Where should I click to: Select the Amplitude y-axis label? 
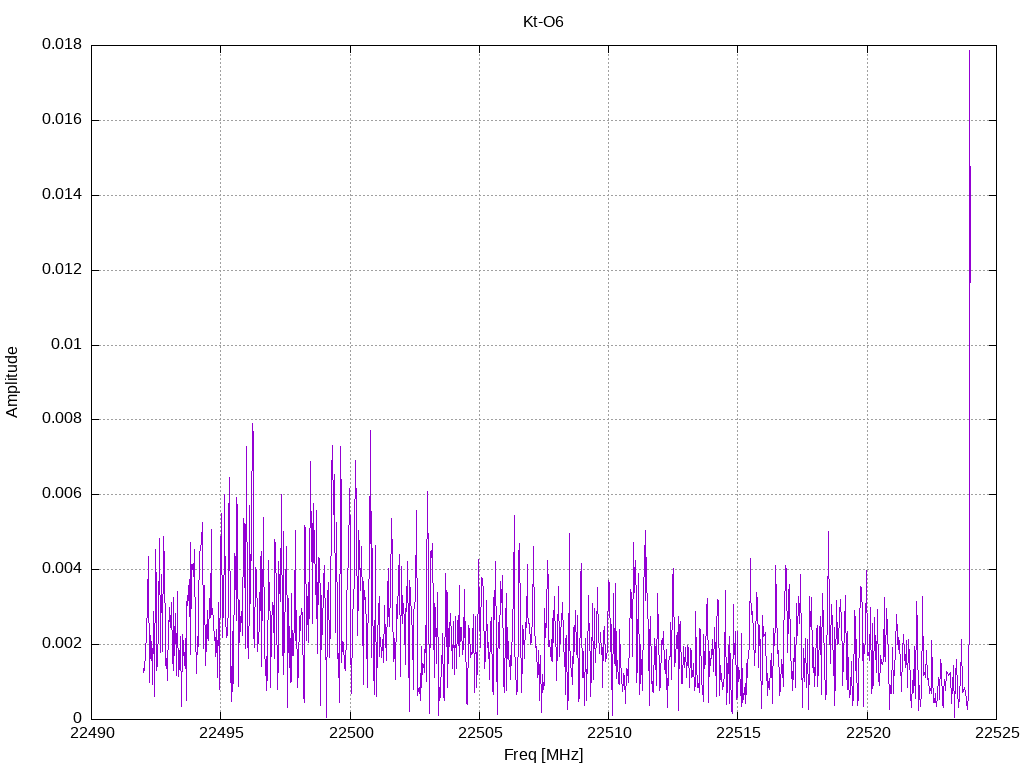tap(12, 382)
